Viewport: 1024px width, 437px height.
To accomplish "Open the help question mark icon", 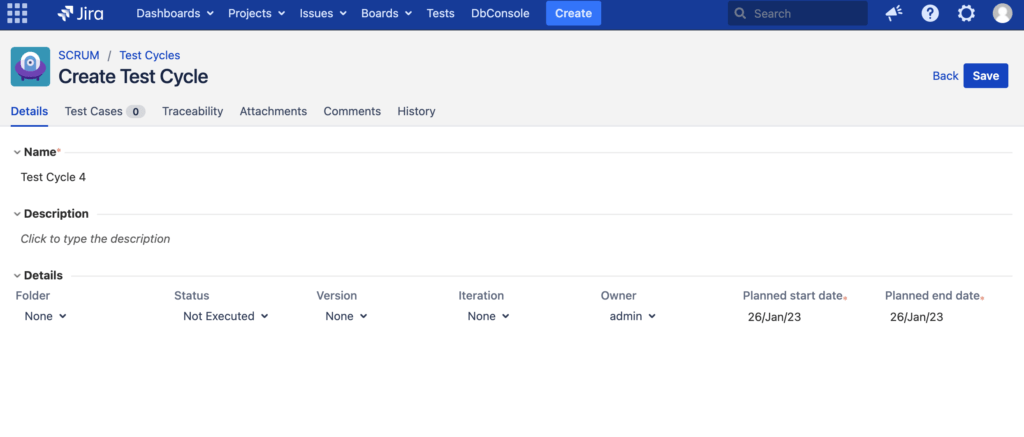I will click(x=930, y=14).
